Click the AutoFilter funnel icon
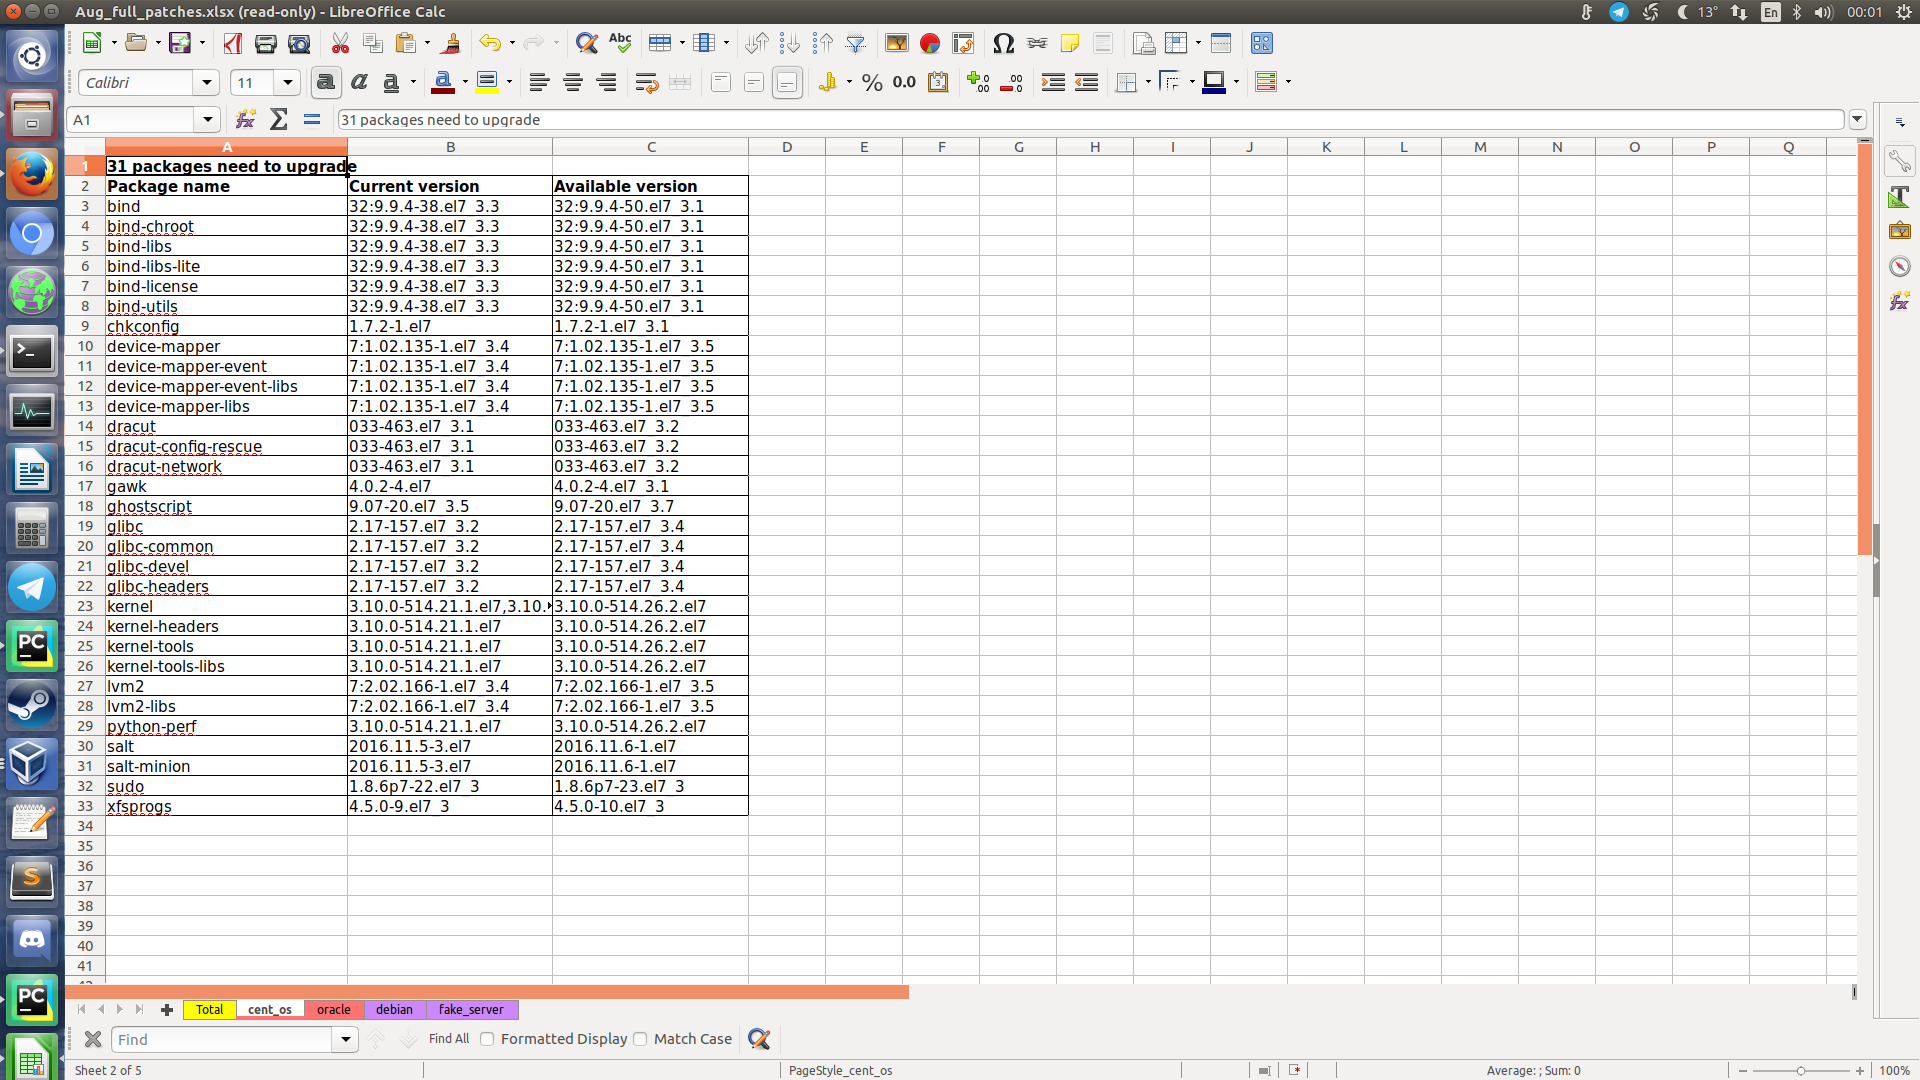This screenshot has width=1920, height=1080. tap(856, 43)
